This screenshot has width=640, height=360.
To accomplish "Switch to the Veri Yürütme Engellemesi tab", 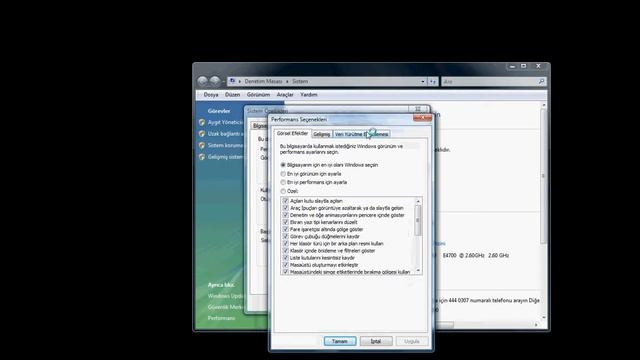I will (362, 134).
